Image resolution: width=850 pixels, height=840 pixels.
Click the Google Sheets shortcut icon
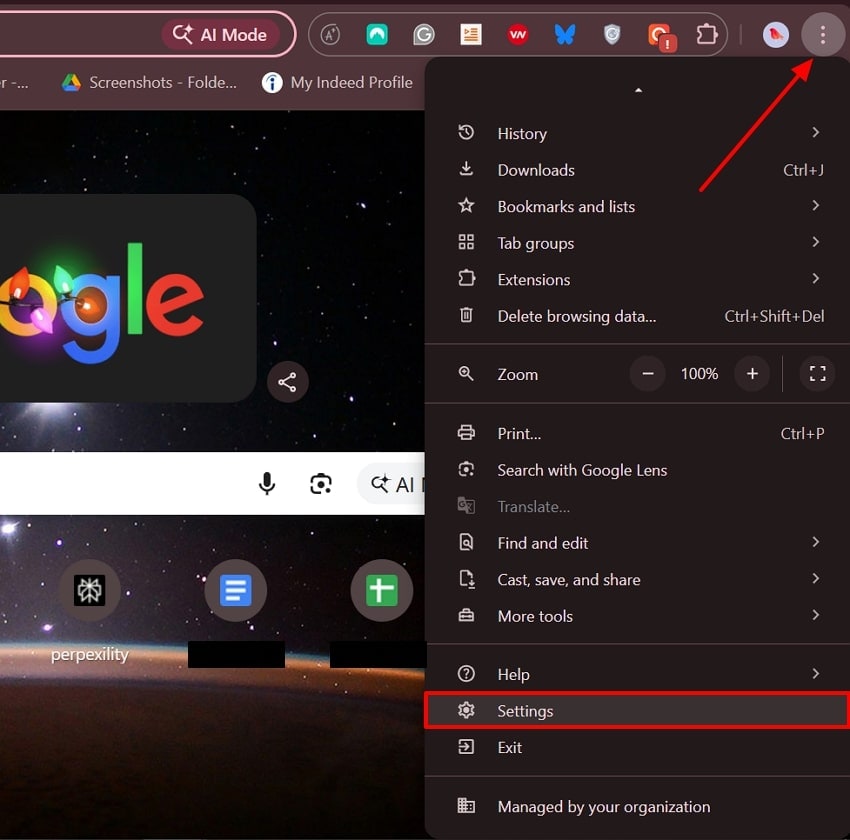[x=381, y=590]
